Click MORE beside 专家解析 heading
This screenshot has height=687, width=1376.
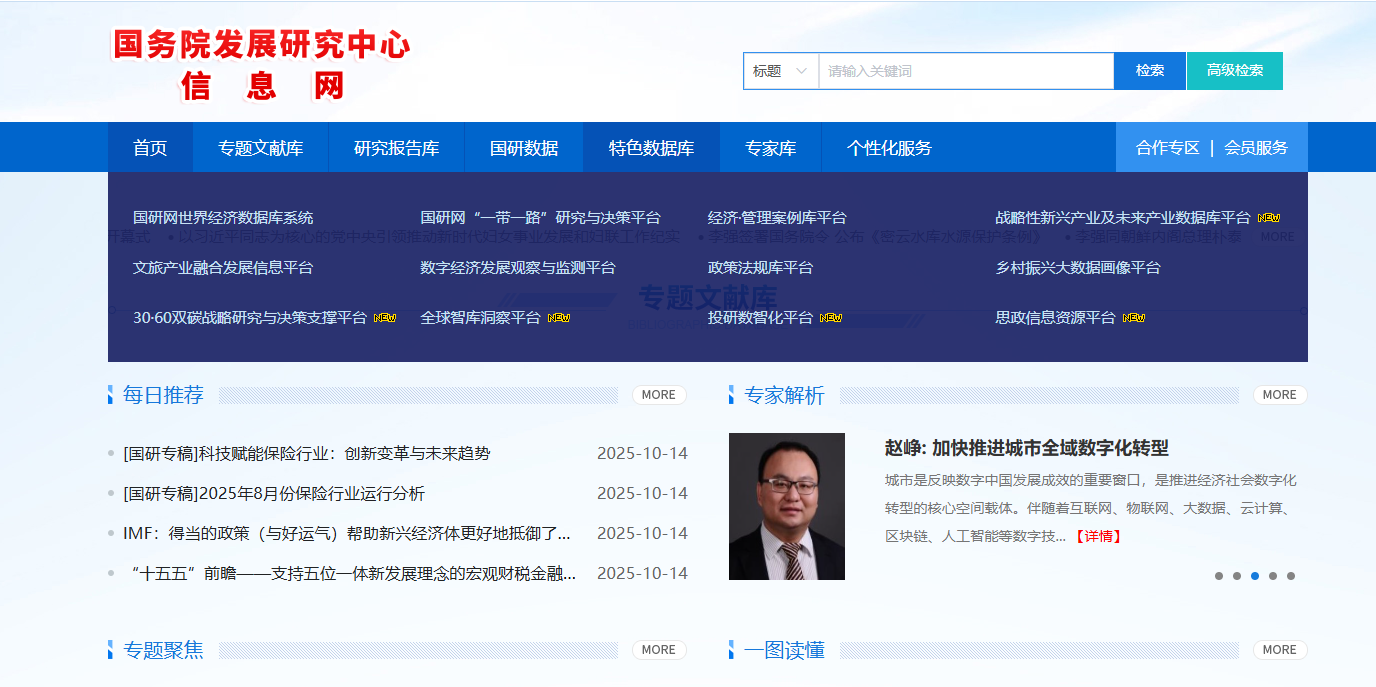pos(1279,395)
